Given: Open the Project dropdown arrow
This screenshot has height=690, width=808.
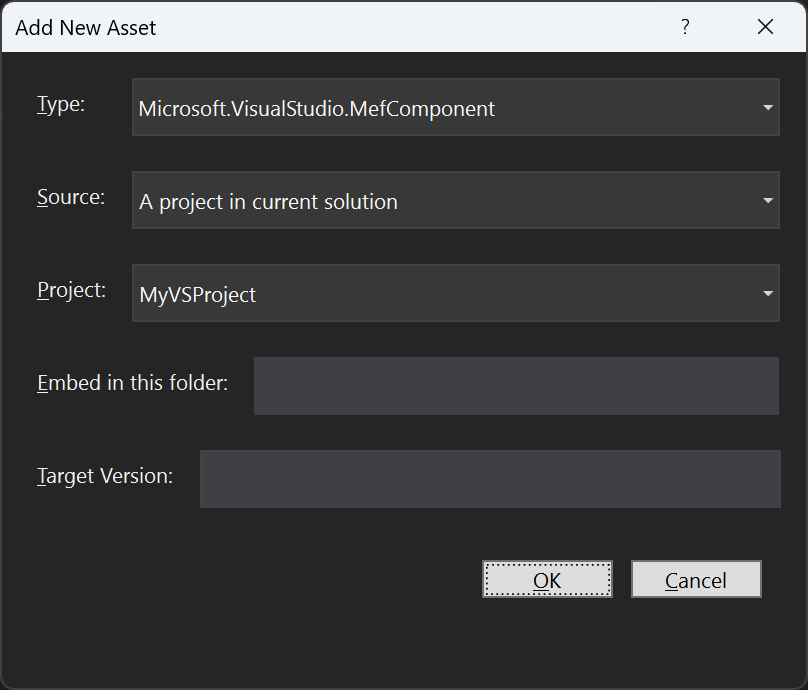Looking at the screenshot, I should point(768,293).
